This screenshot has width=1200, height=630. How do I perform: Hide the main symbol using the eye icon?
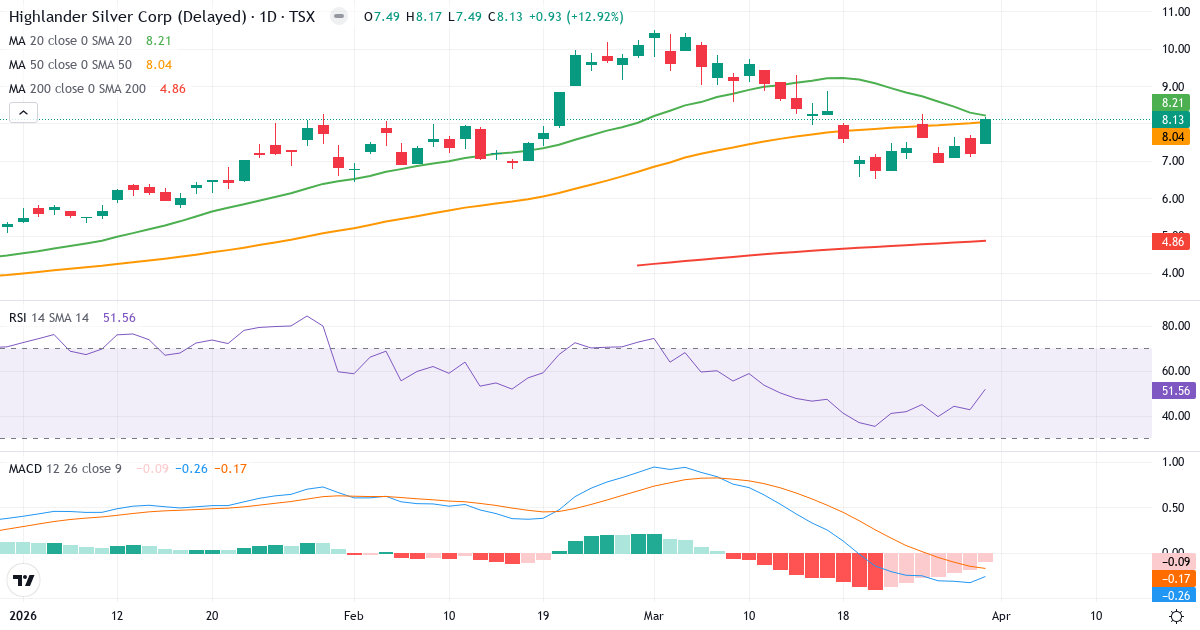341,16
